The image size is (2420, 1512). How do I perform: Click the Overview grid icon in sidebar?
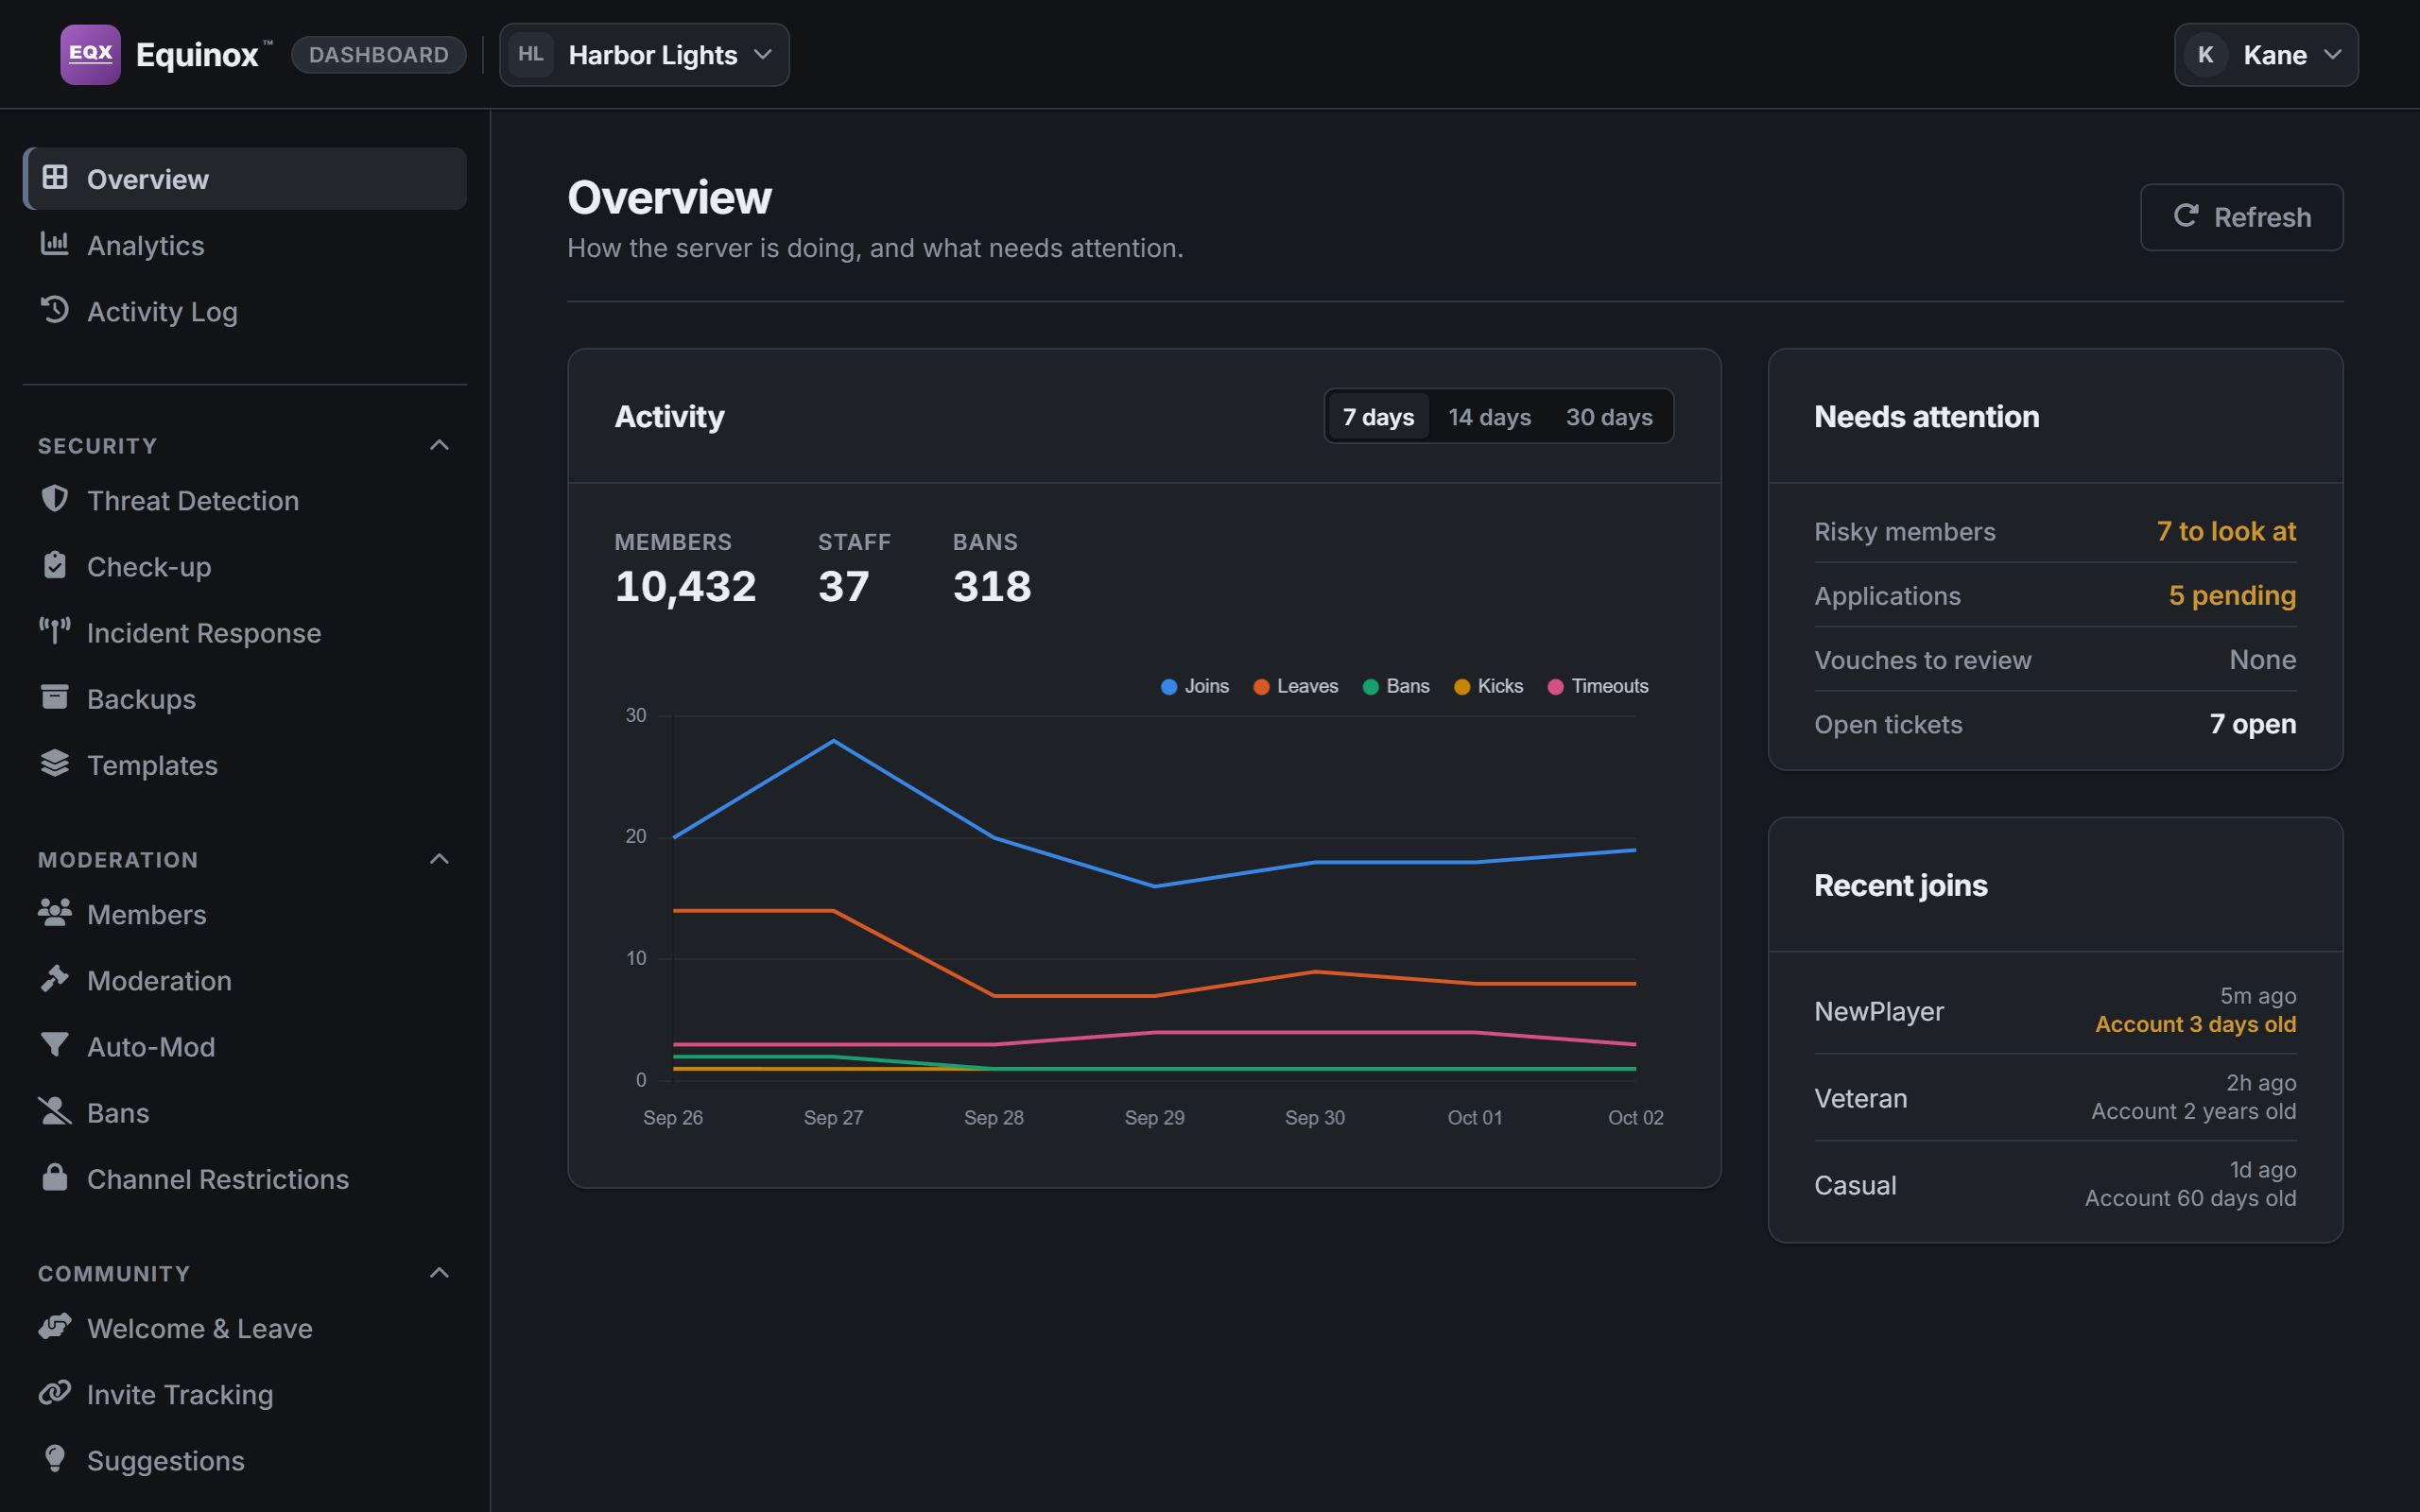55,178
